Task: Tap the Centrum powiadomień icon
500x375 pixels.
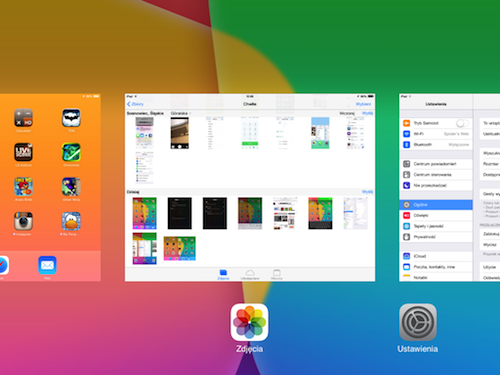Action: coord(406,164)
